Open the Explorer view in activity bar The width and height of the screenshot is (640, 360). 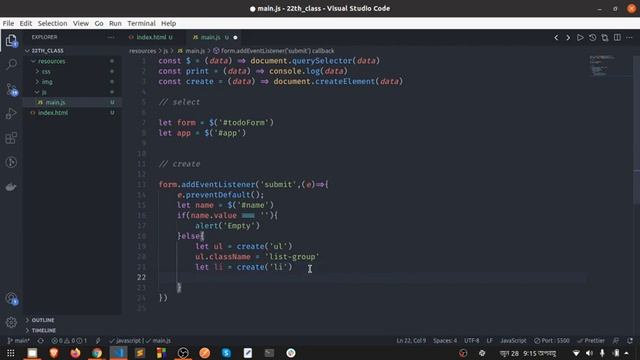pyautogui.click(x=11, y=40)
